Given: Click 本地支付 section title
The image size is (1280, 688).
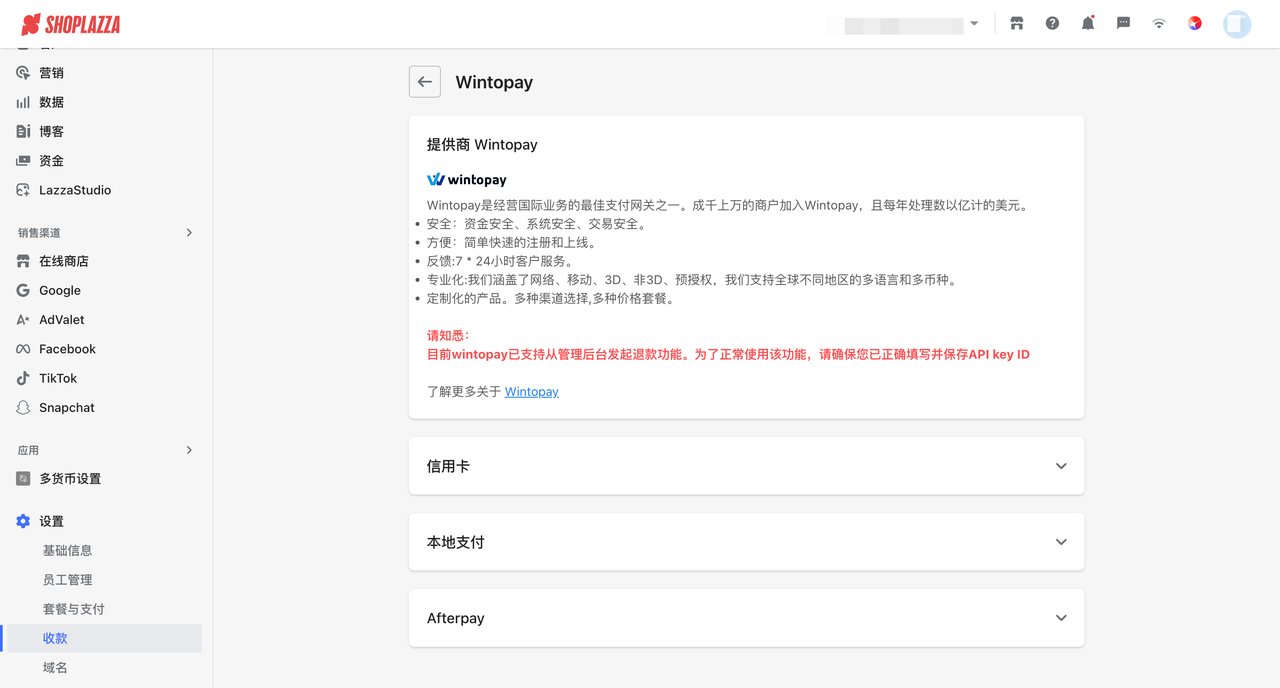Looking at the screenshot, I should (x=455, y=542).
